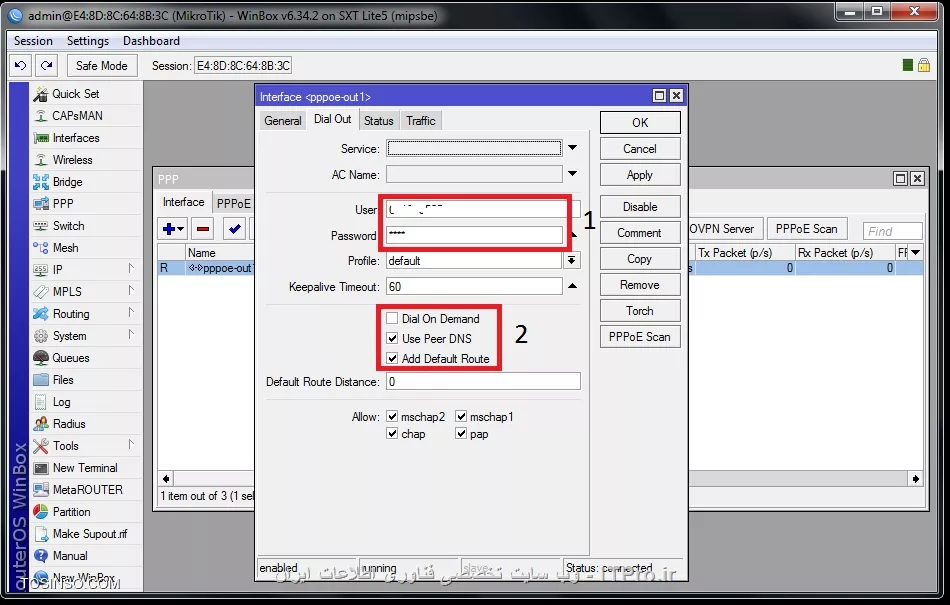The width and height of the screenshot is (950, 605).
Task: Click blue checkmark enable button in PPP window
Action: 234,229
